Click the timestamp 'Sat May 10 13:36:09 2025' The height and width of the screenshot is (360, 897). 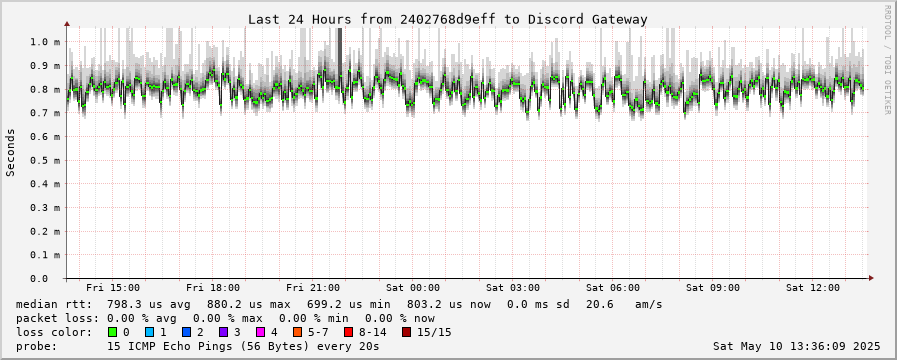[796, 346]
